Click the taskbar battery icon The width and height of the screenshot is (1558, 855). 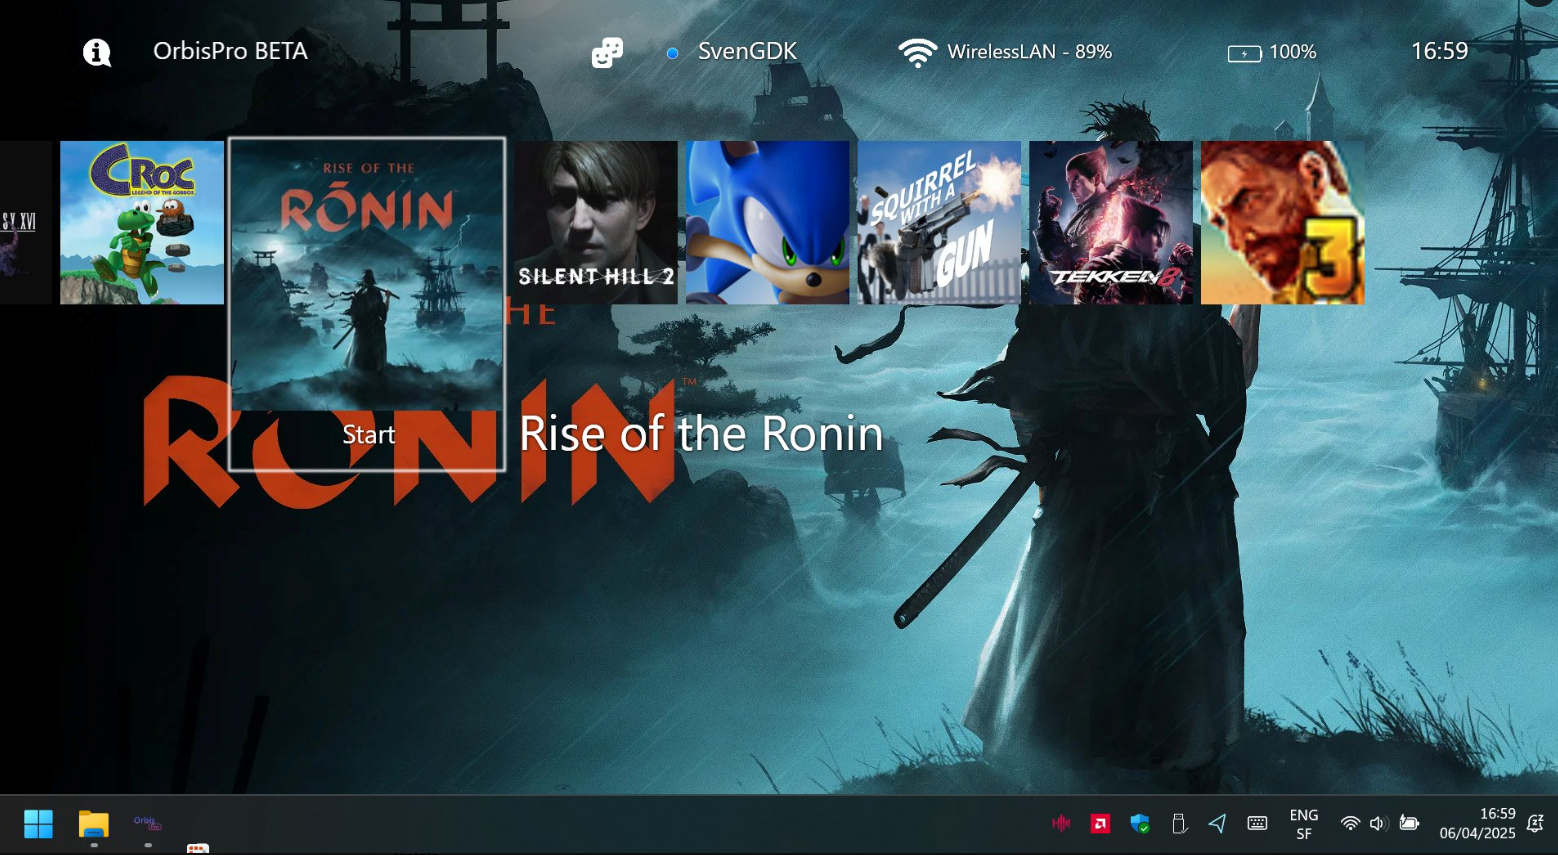click(x=1409, y=823)
